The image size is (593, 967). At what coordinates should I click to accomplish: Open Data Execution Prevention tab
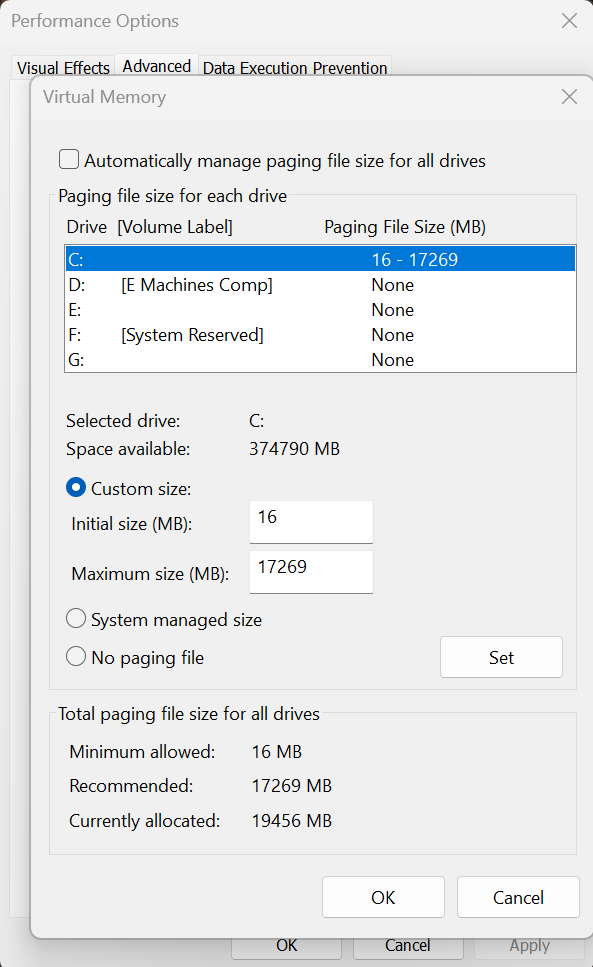click(x=295, y=67)
